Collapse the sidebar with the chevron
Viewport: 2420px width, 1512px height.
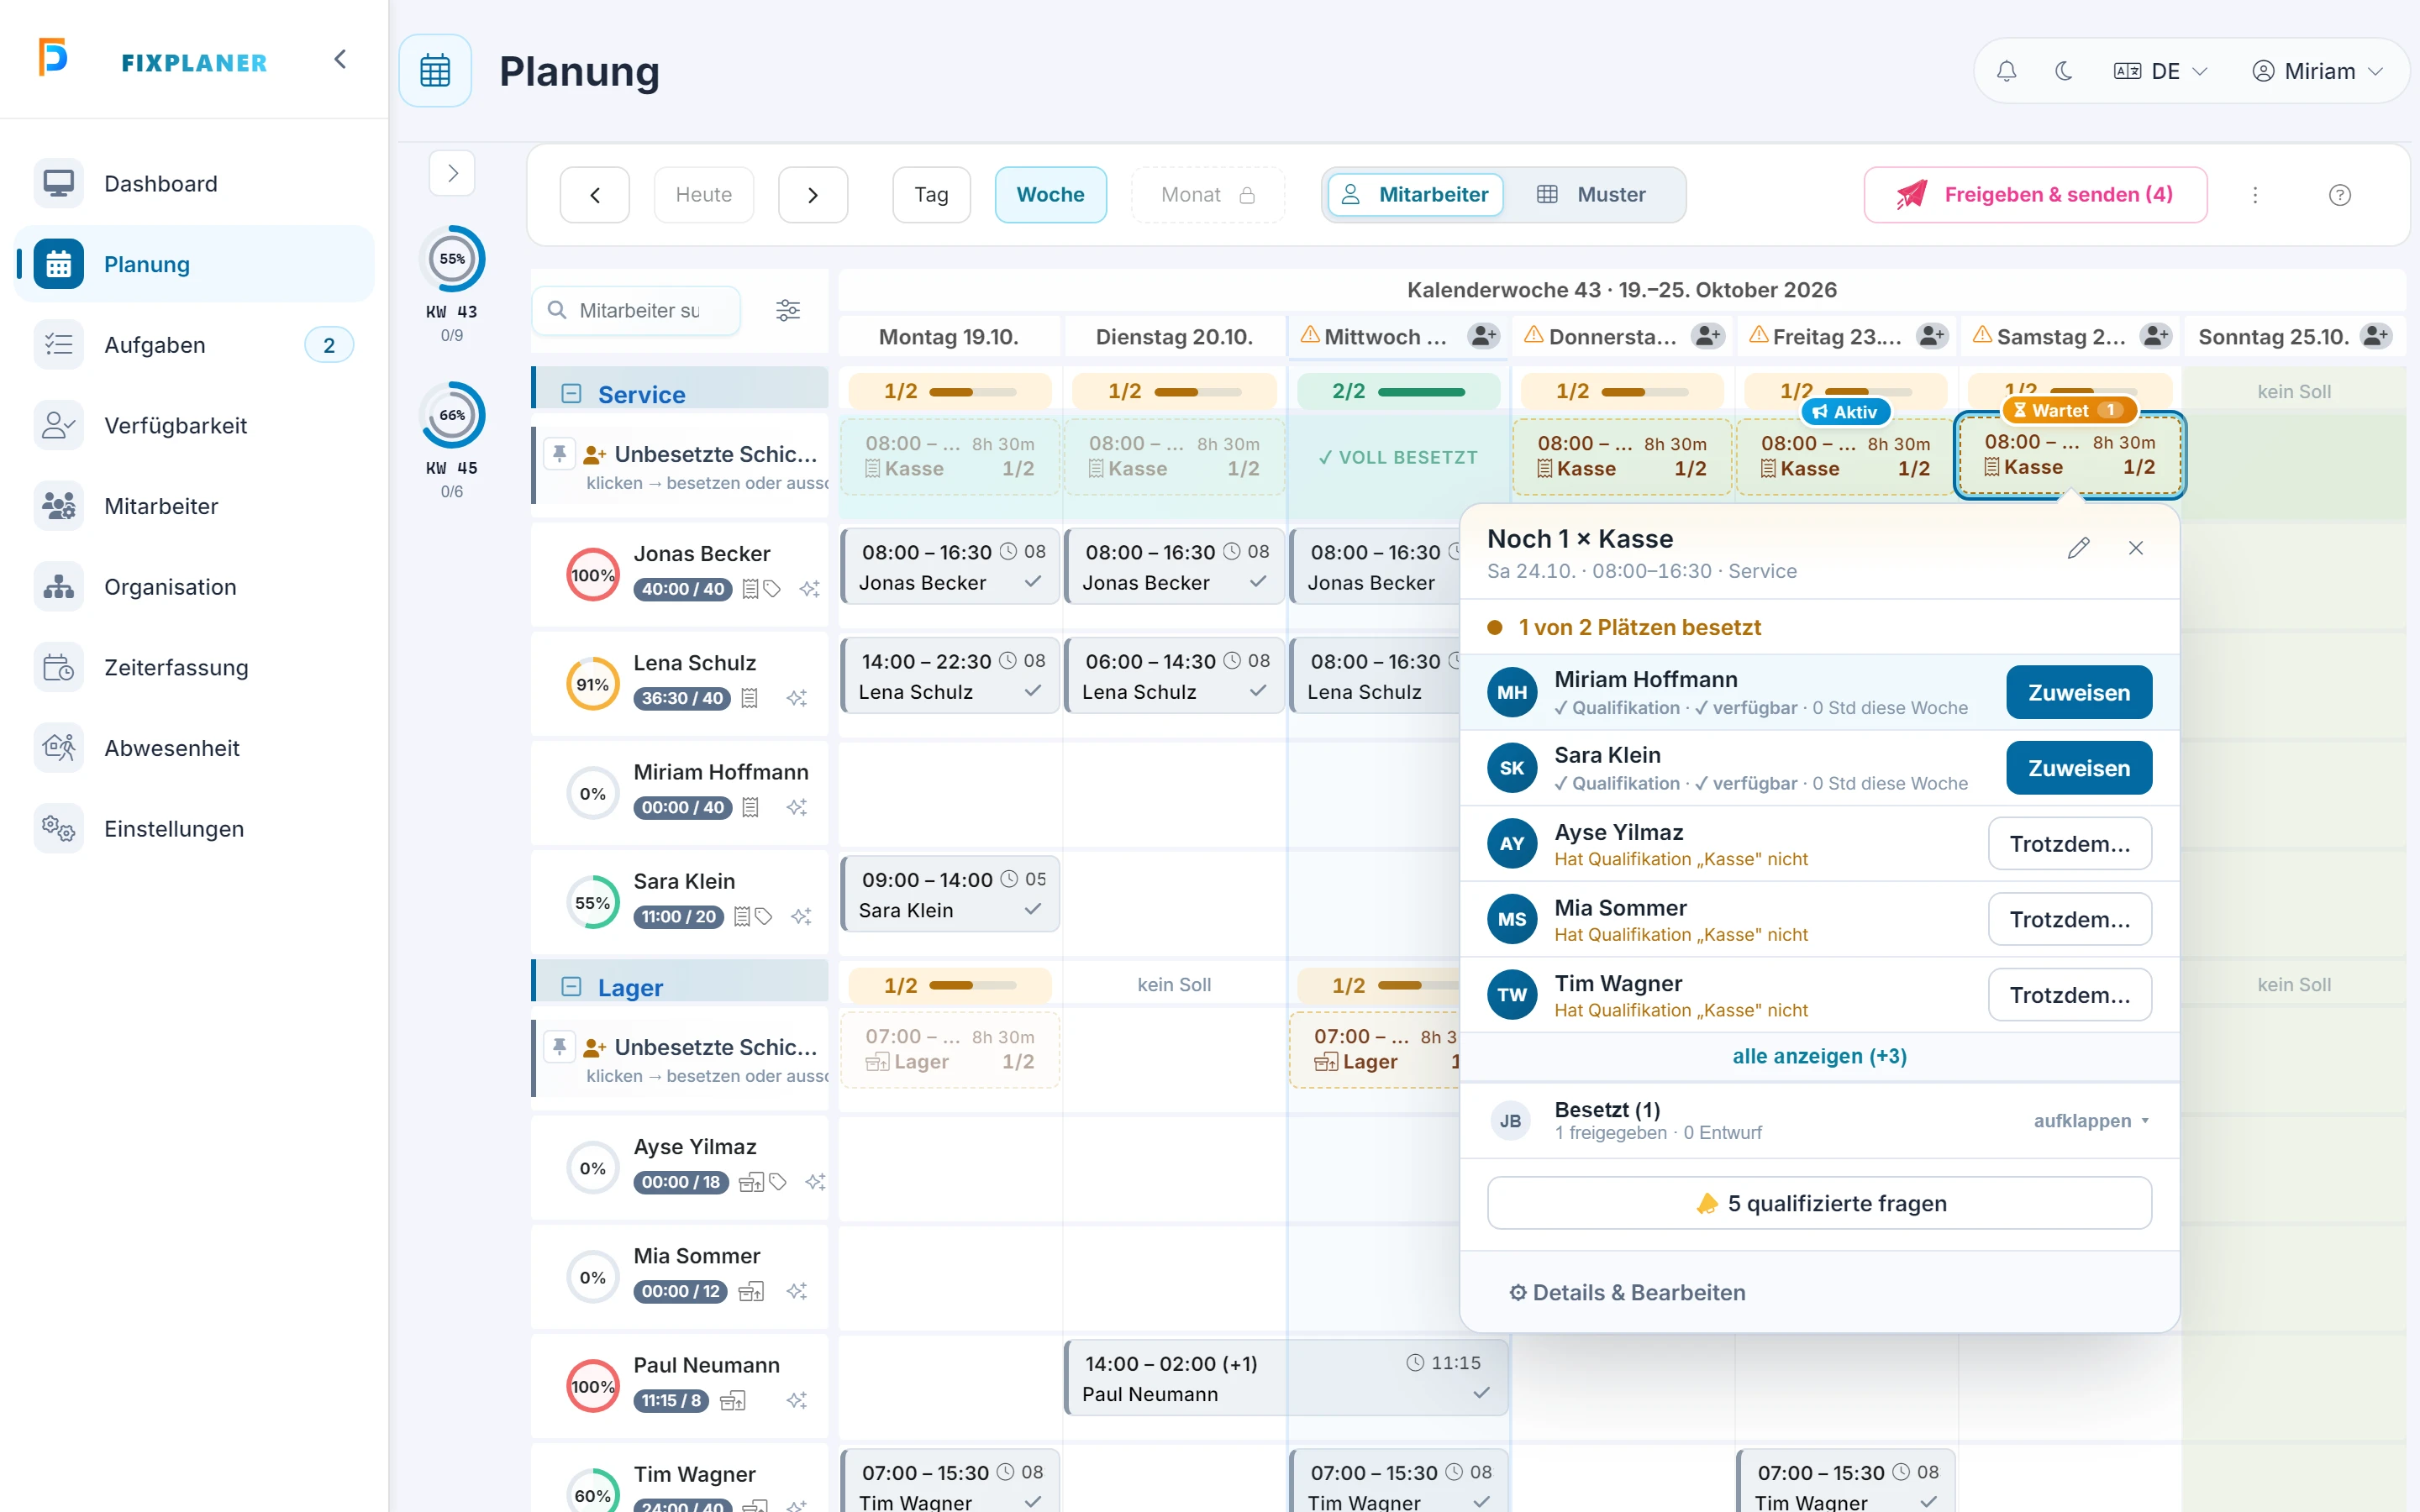pyautogui.click(x=340, y=60)
